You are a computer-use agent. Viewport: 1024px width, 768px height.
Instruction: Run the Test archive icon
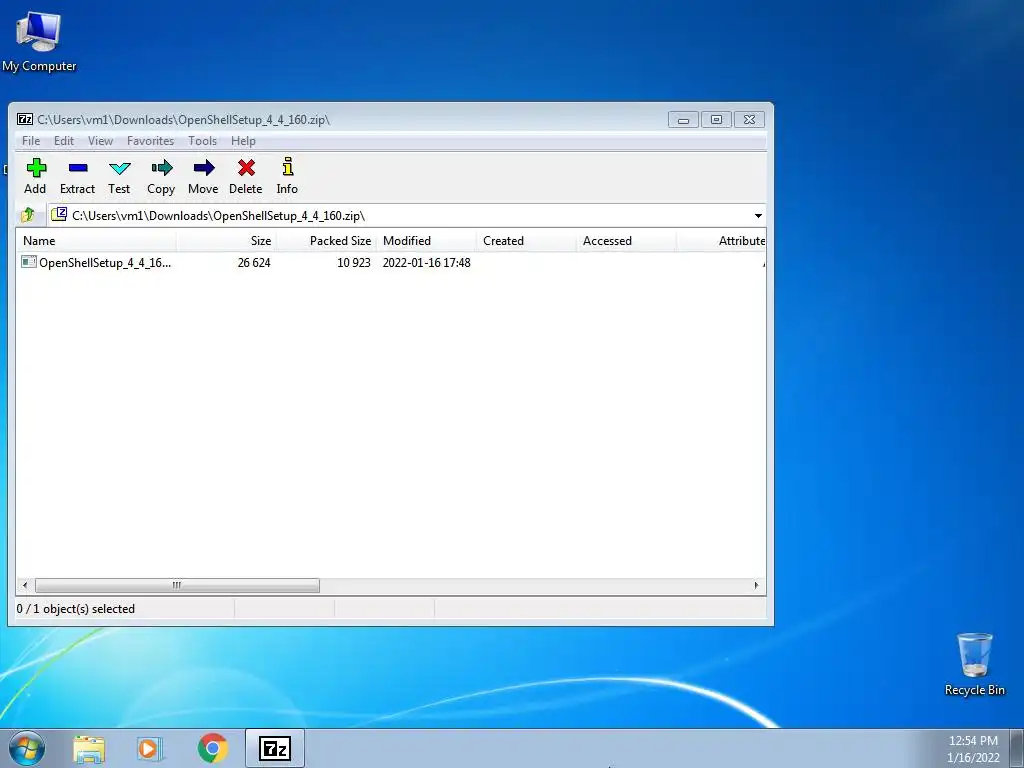tap(120, 168)
